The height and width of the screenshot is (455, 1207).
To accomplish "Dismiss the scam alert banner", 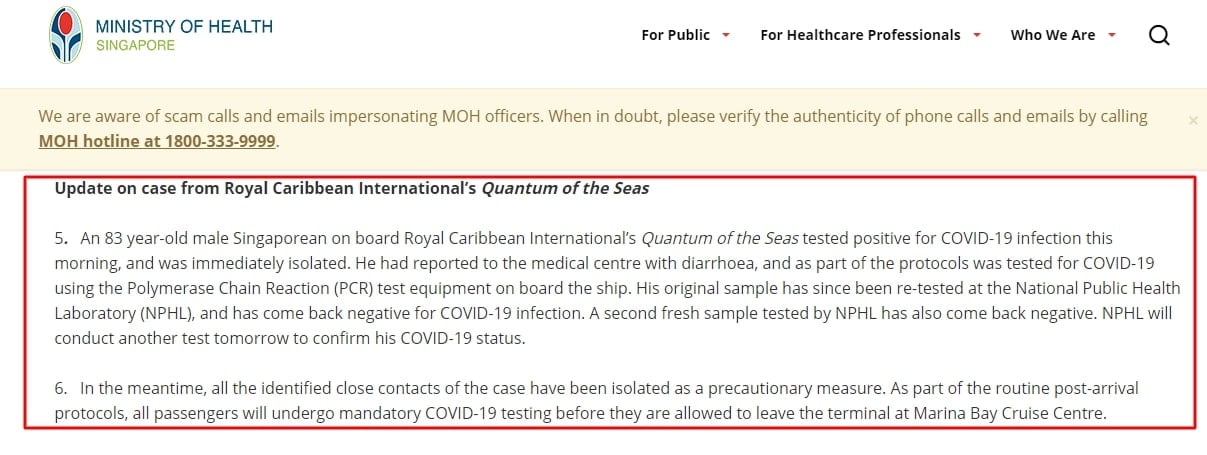I will 1193,120.
